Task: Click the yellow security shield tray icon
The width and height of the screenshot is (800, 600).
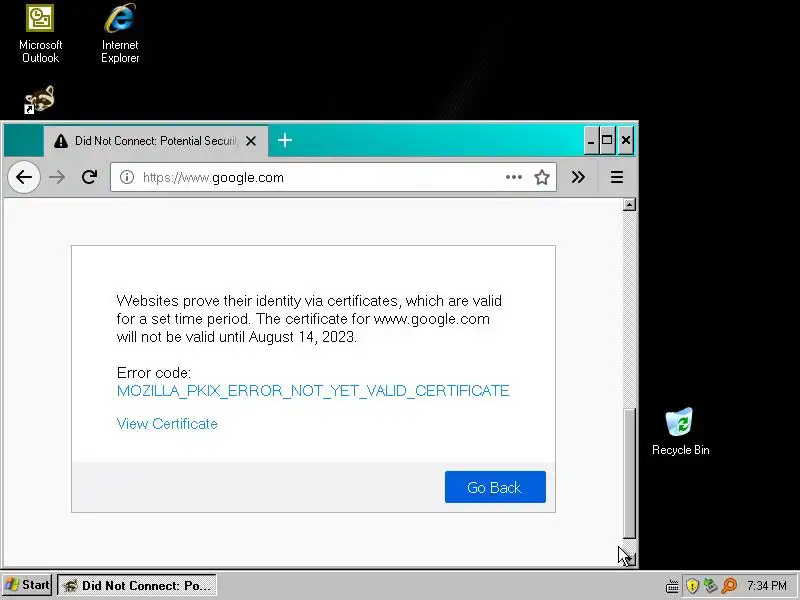Action: pyautogui.click(x=692, y=586)
